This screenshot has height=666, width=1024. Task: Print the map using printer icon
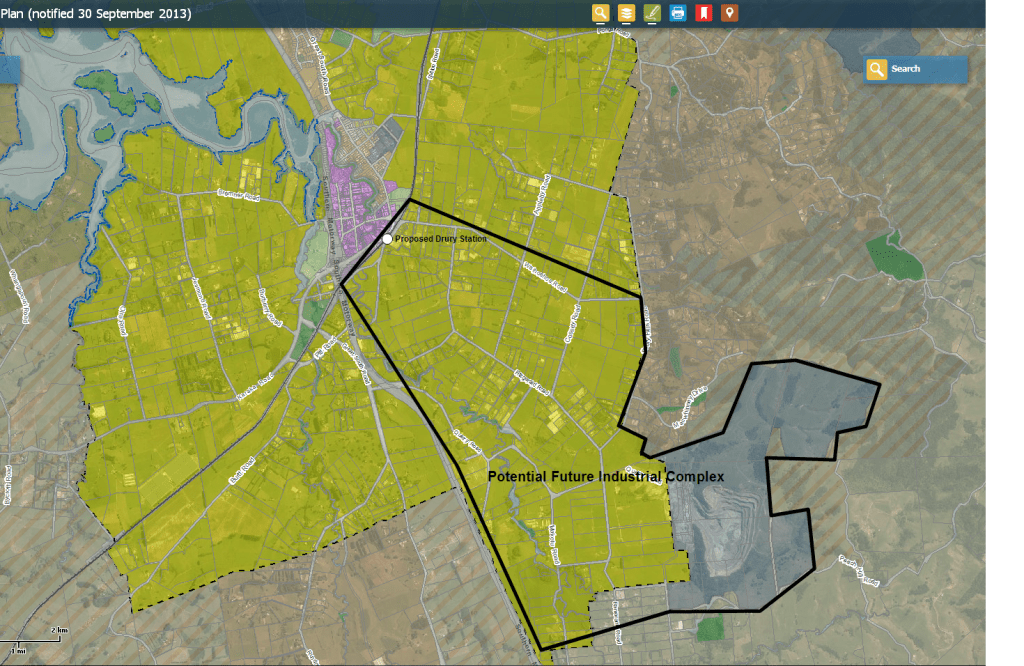tap(678, 13)
